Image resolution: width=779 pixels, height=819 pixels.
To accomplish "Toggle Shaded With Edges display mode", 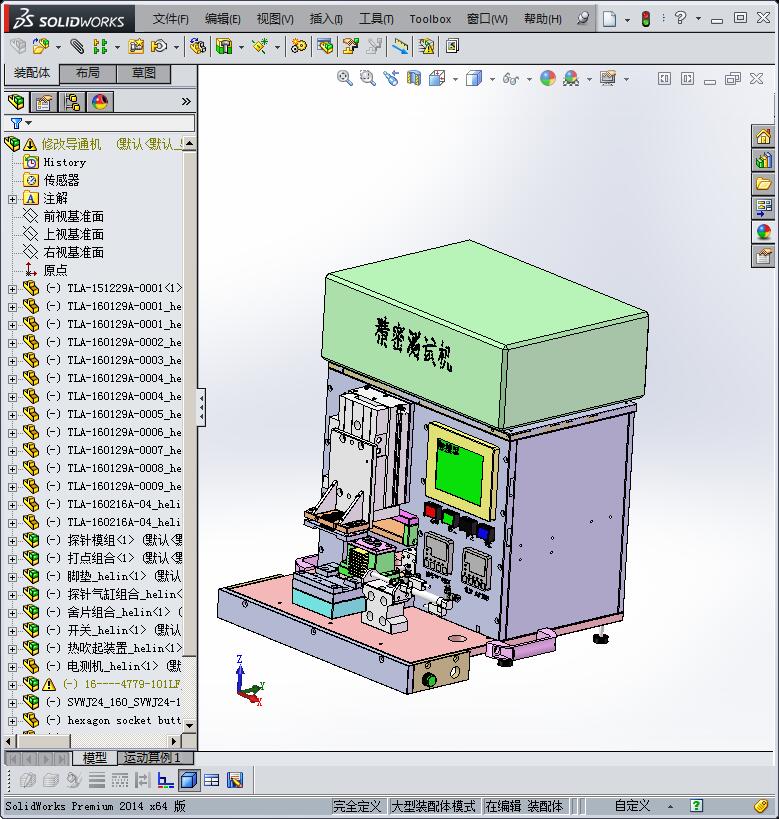I will point(188,780).
